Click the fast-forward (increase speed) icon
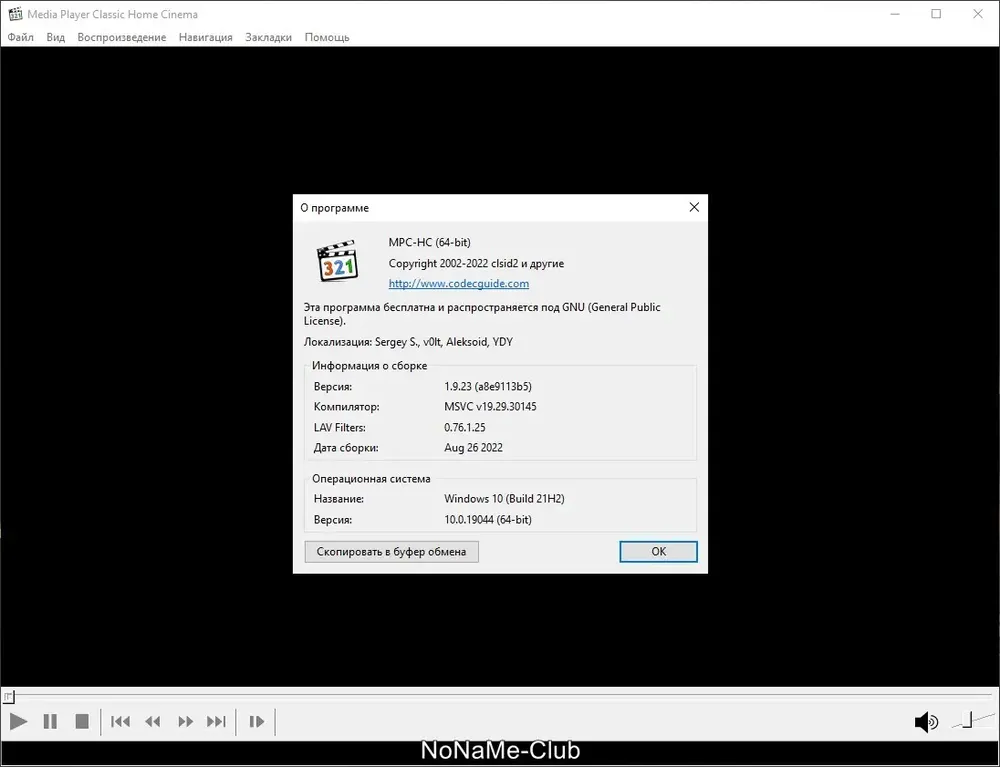This screenshot has height=767, width=1000. click(x=186, y=722)
